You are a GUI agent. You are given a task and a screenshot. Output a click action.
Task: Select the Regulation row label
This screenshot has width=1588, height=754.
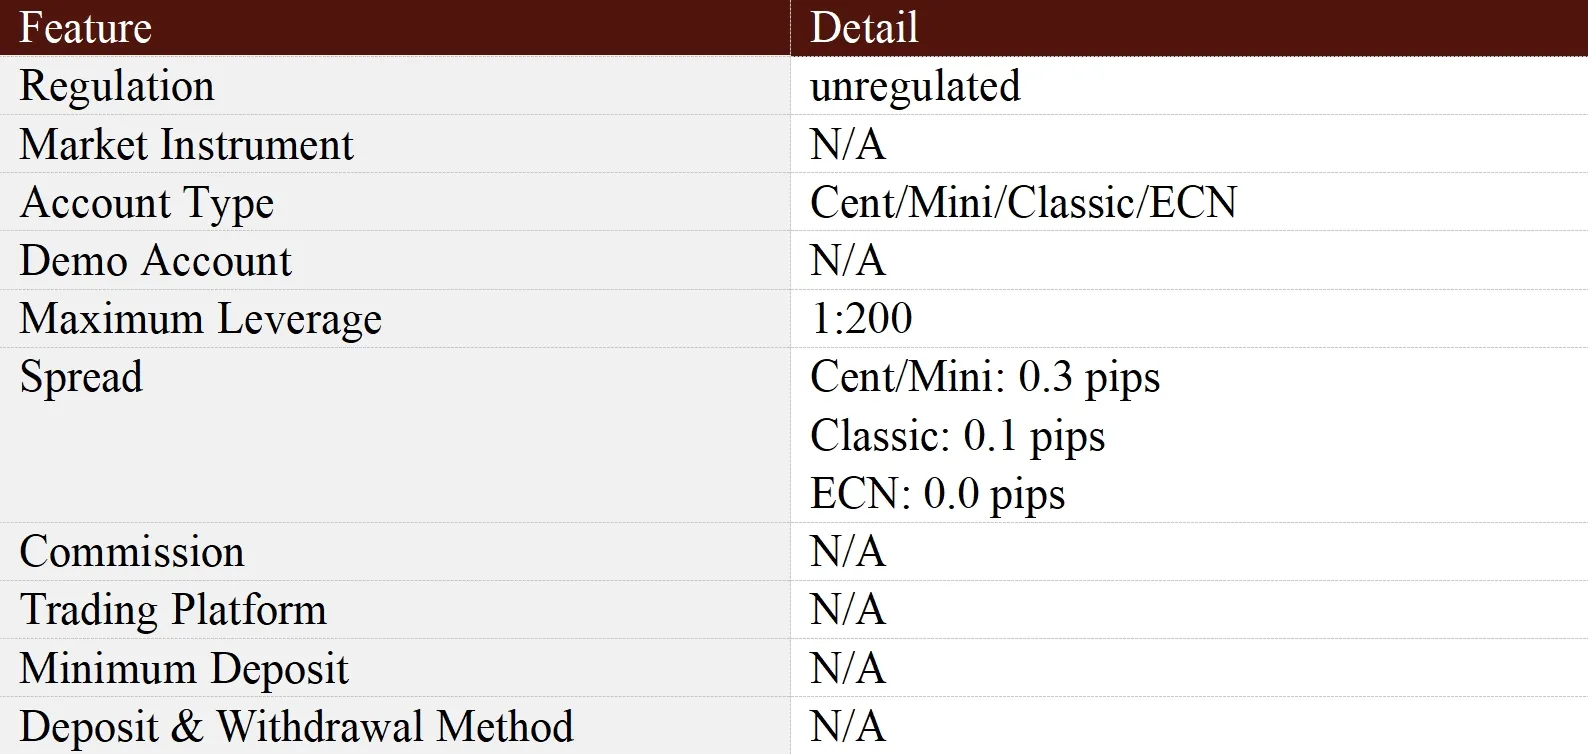tap(117, 87)
